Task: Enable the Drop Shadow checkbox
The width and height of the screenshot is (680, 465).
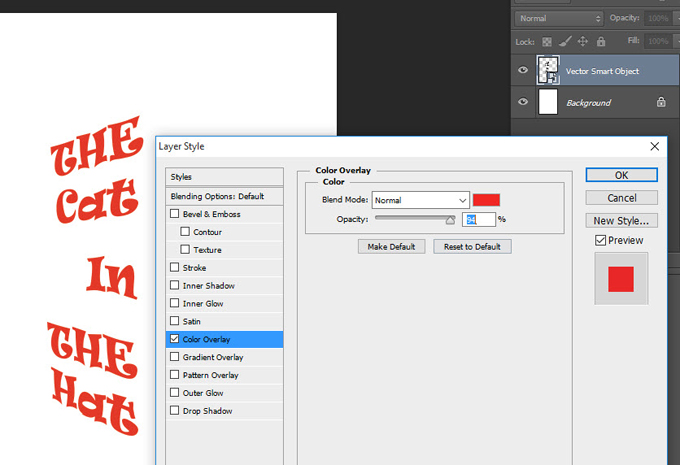Action: [x=175, y=411]
